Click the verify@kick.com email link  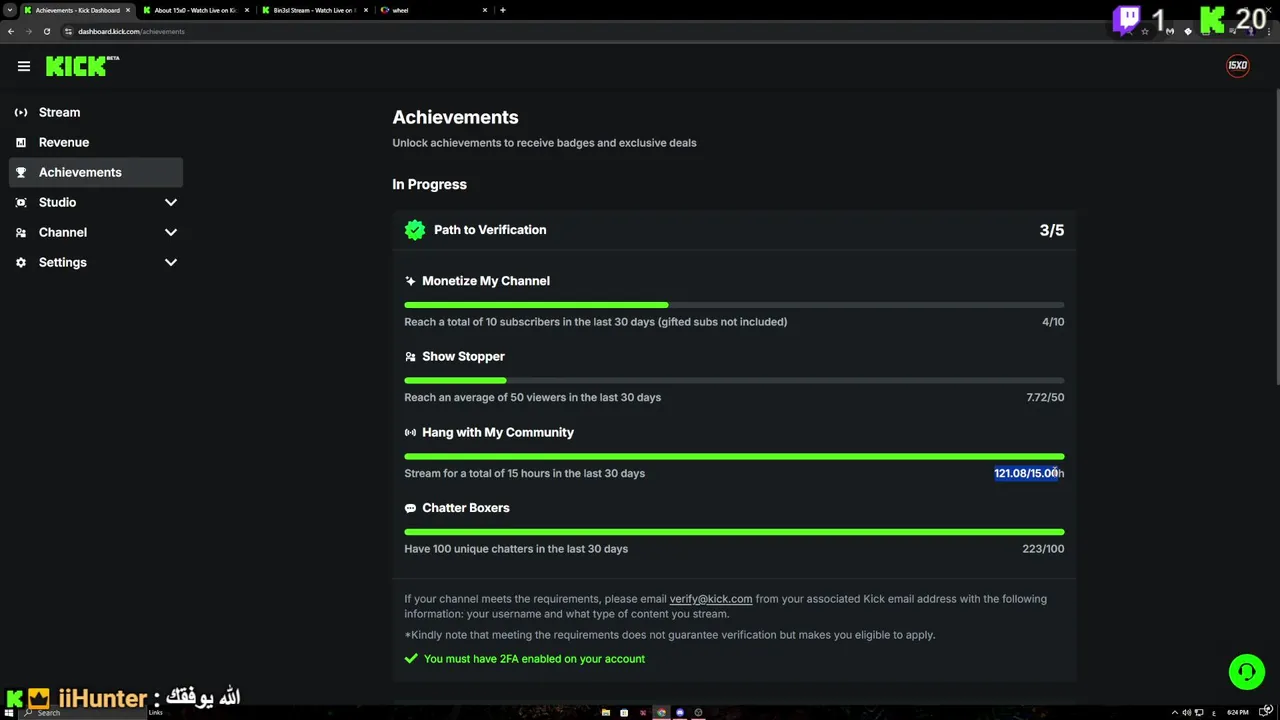coord(710,599)
